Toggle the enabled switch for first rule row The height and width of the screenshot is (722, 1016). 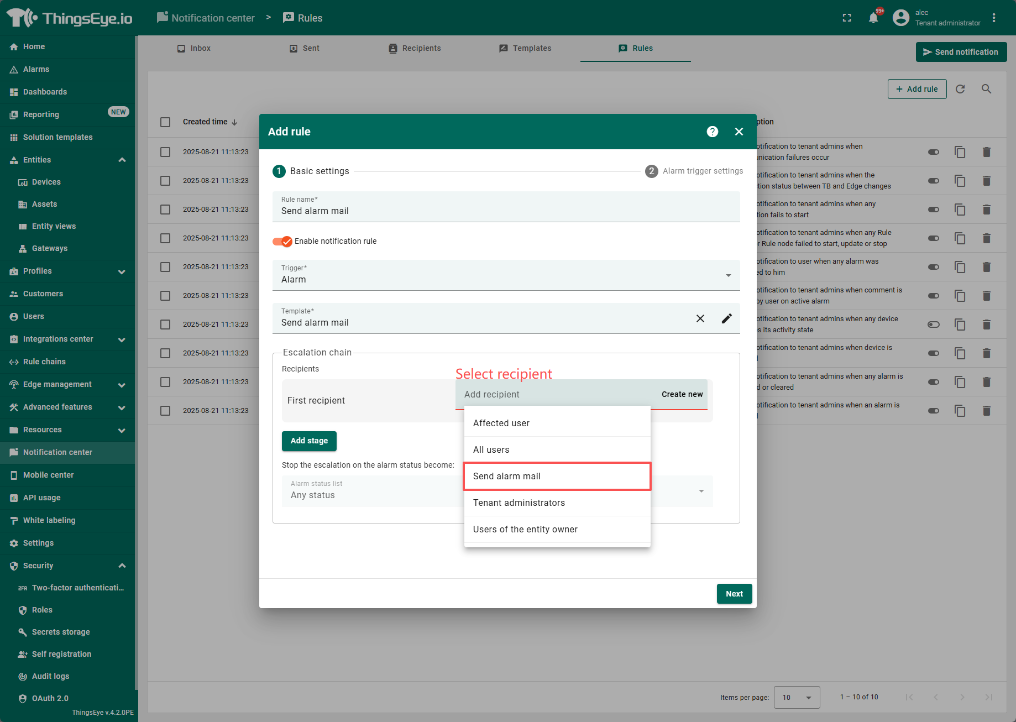point(933,152)
